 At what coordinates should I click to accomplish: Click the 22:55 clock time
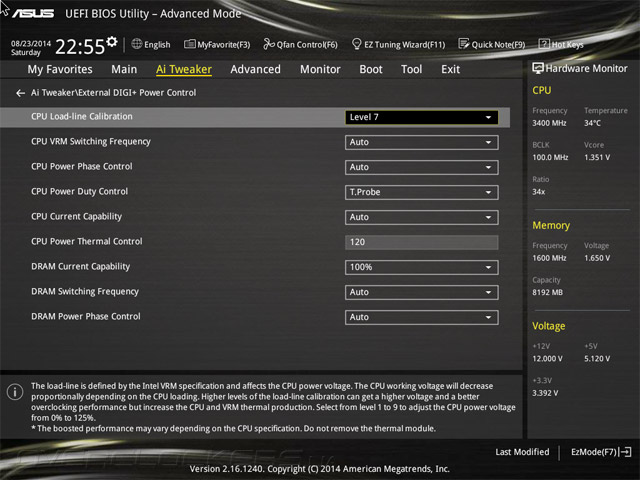click(80, 47)
